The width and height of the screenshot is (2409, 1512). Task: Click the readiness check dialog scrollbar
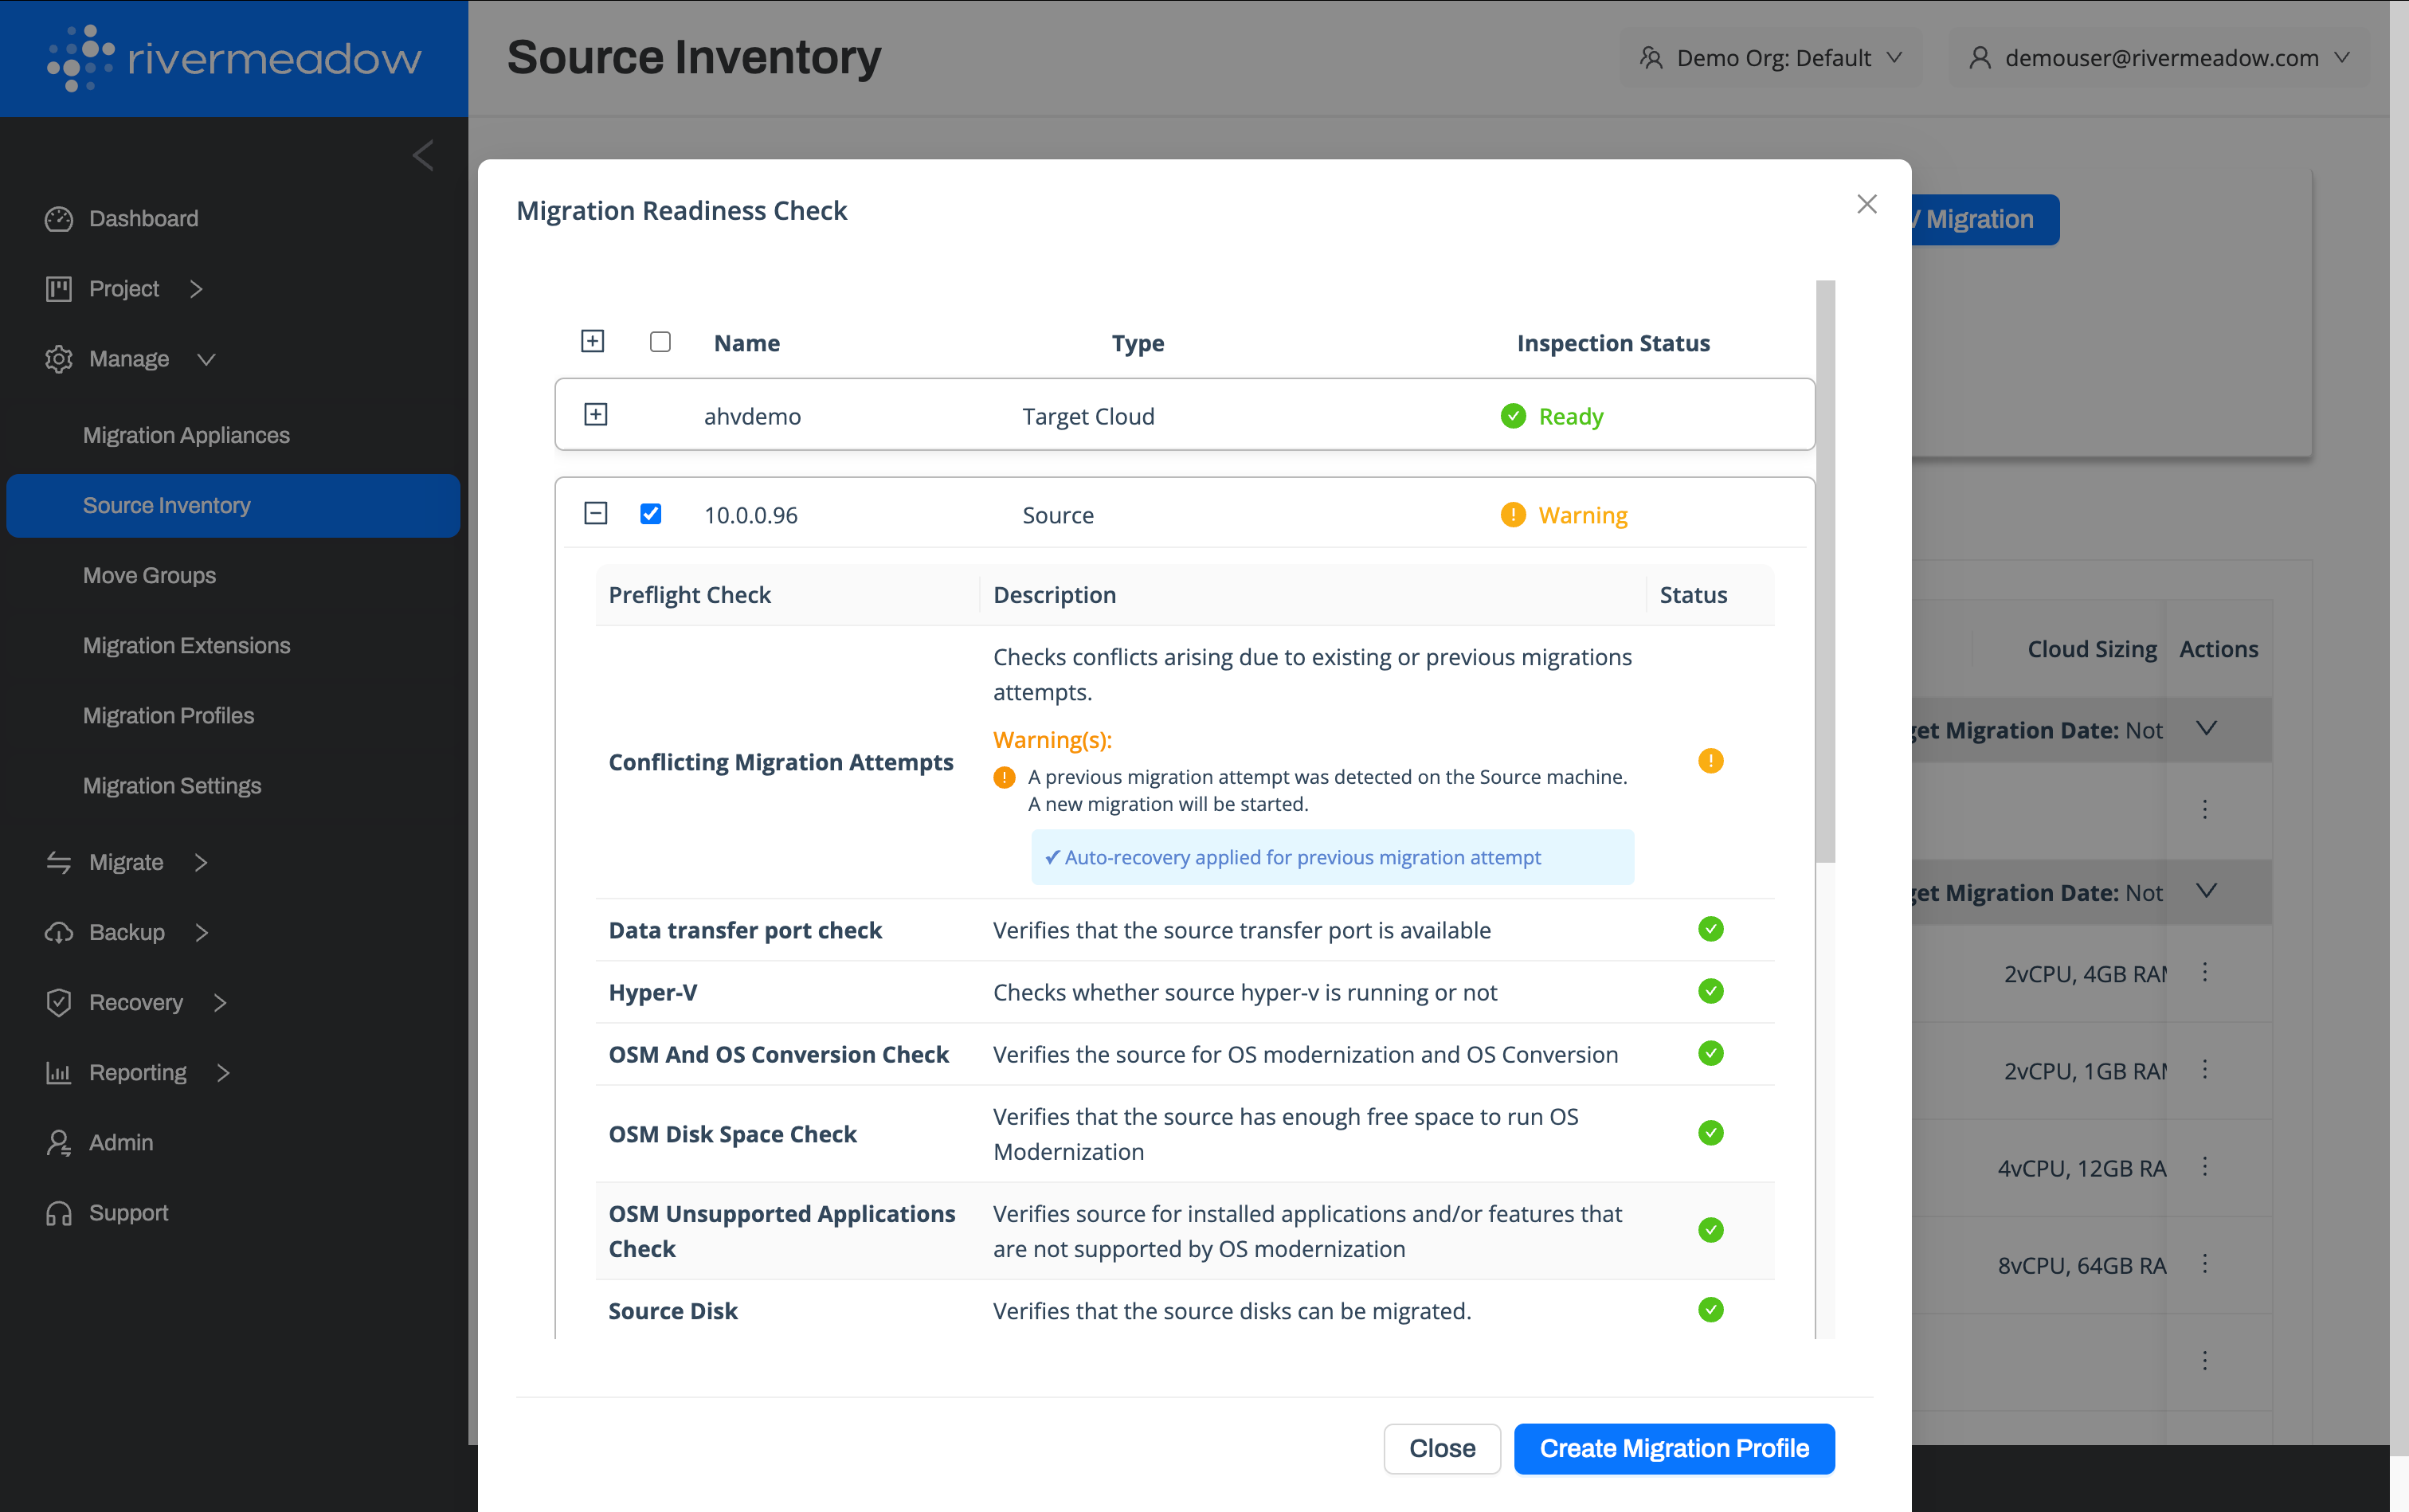(1825, 570)
